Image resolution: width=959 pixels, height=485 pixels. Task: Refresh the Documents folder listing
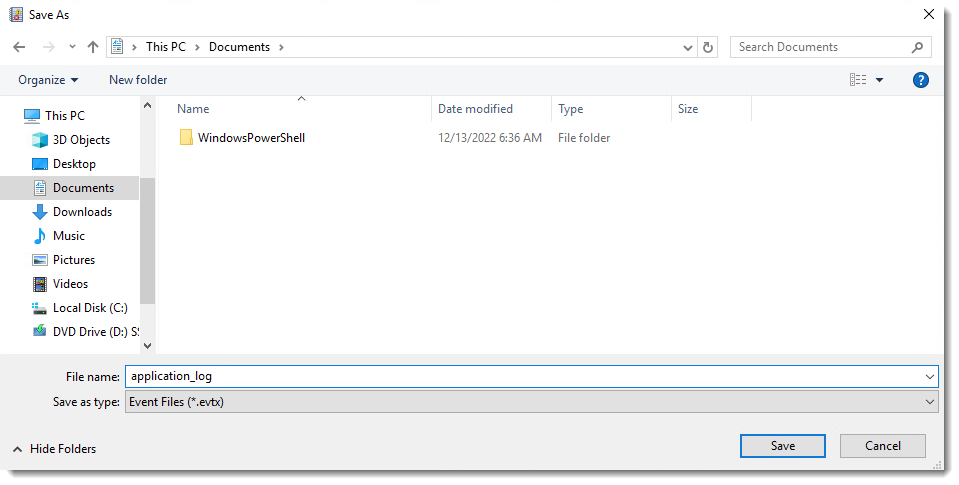click(708, 47)
